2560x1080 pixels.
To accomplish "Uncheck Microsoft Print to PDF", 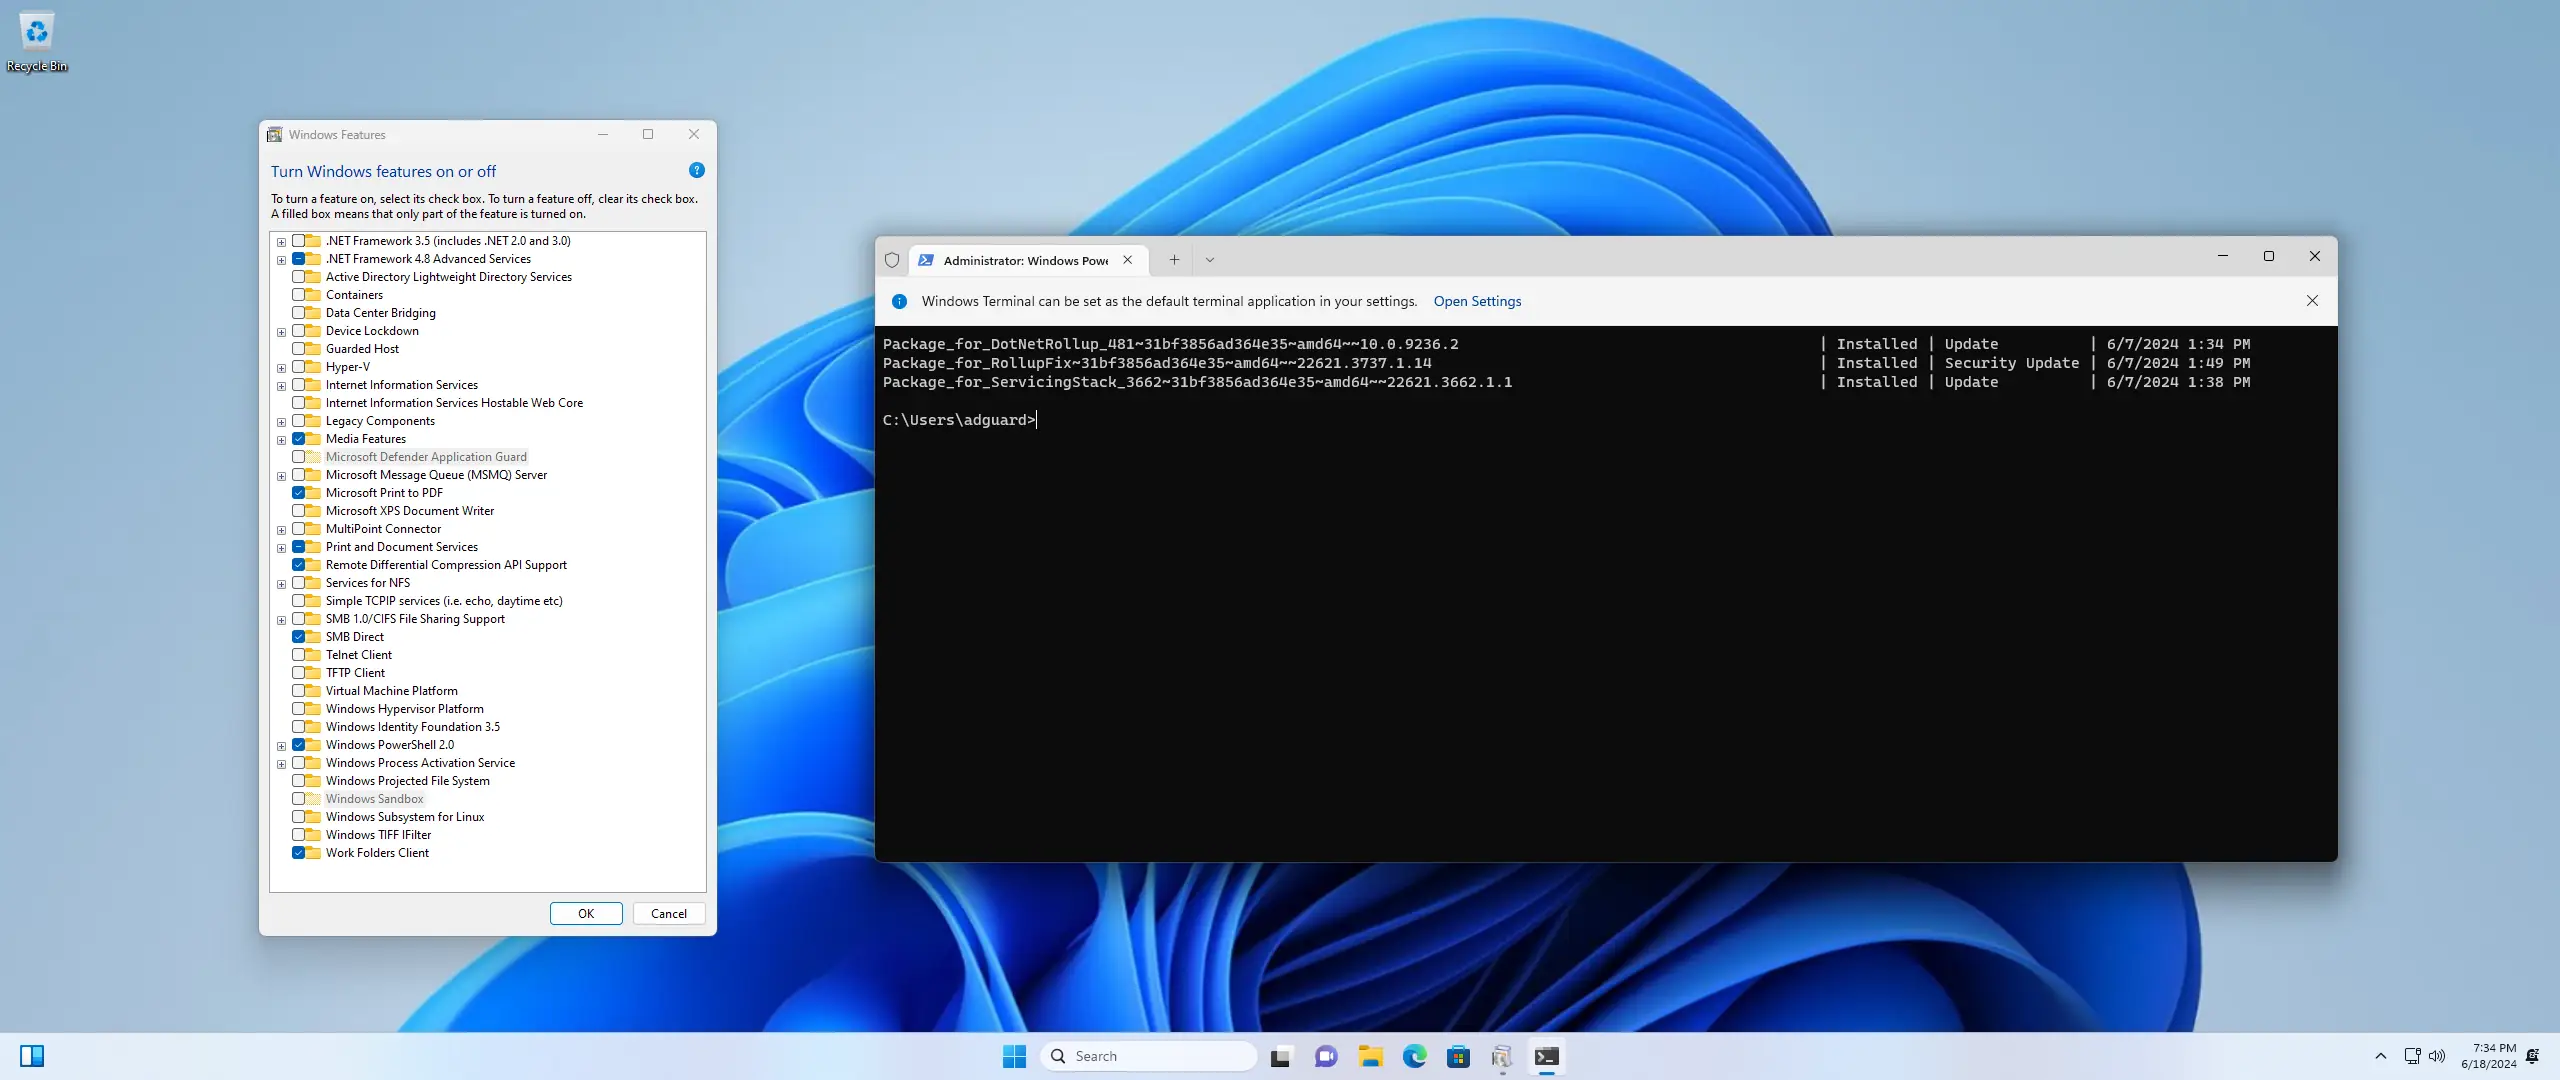I will coord(298,493).
